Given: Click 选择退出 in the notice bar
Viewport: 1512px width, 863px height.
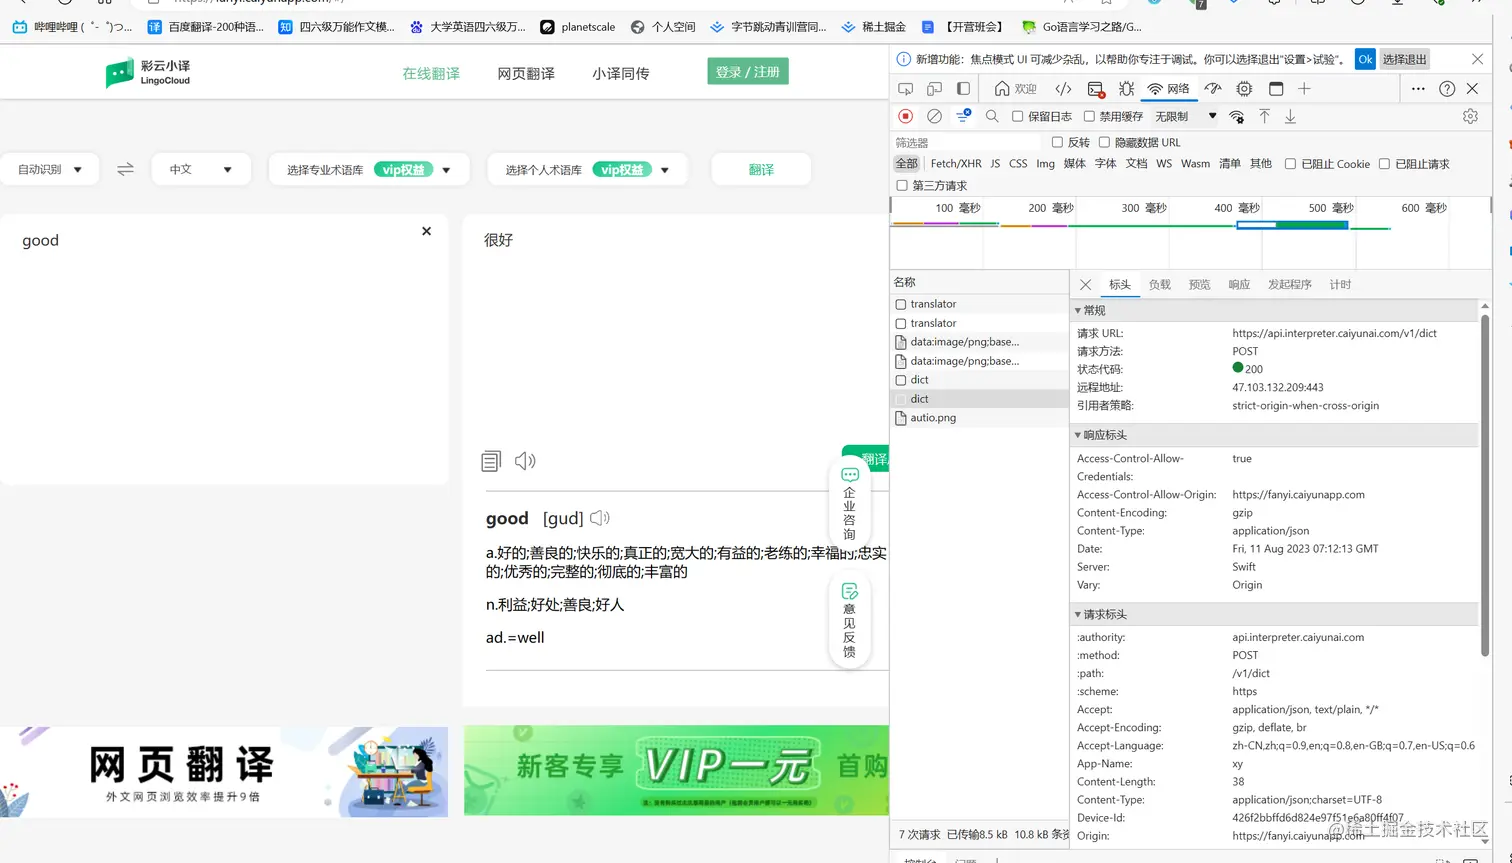Looking at the screenshot, I should pyautogui.click(x=1404, y=59).
